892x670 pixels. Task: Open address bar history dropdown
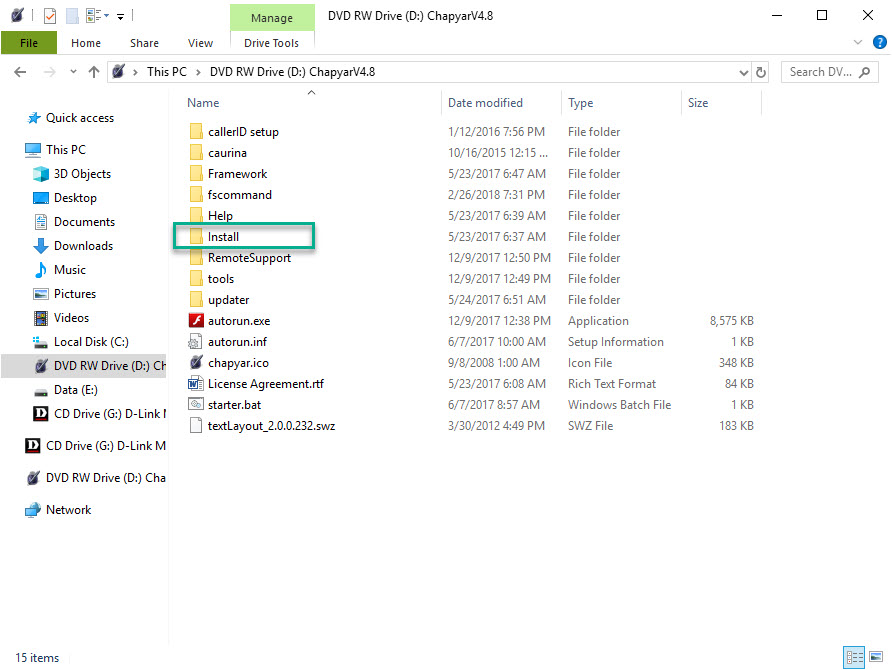743,72
